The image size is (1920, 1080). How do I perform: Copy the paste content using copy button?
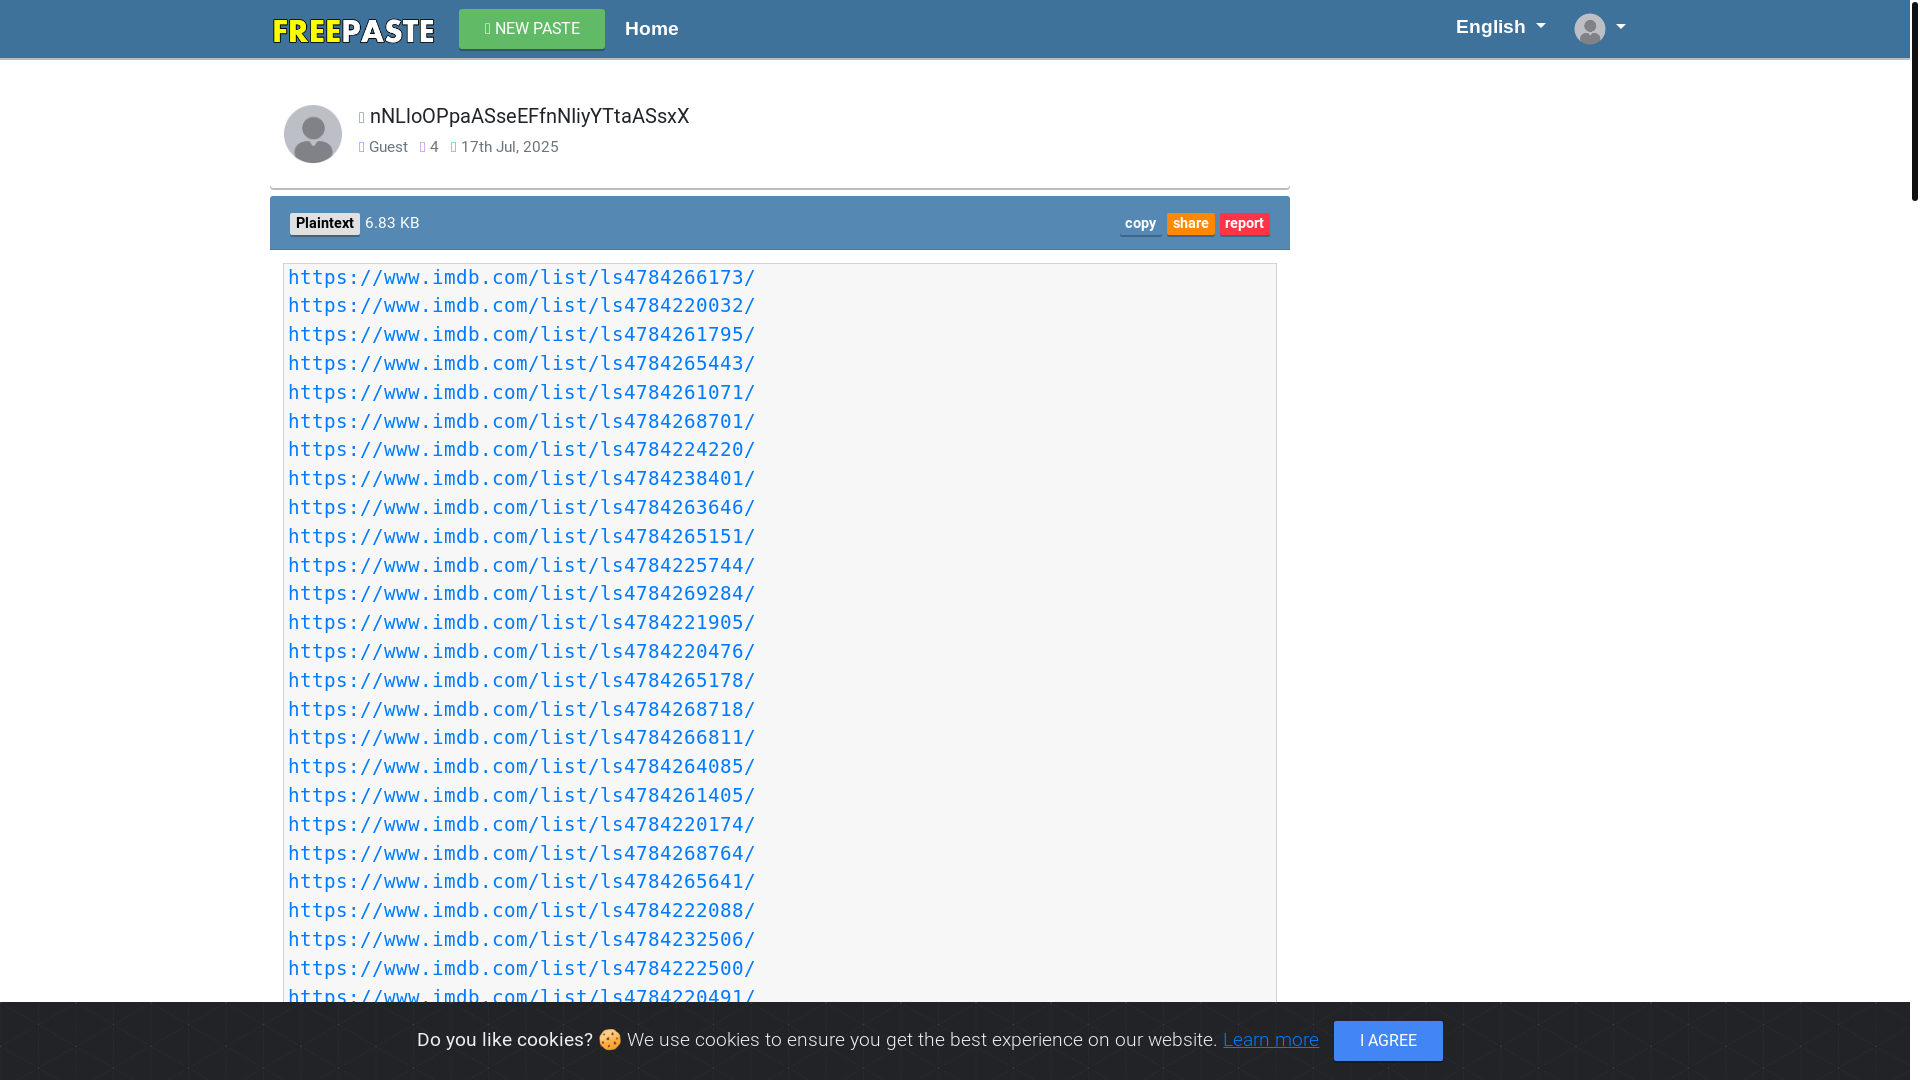pos(1140,224)
